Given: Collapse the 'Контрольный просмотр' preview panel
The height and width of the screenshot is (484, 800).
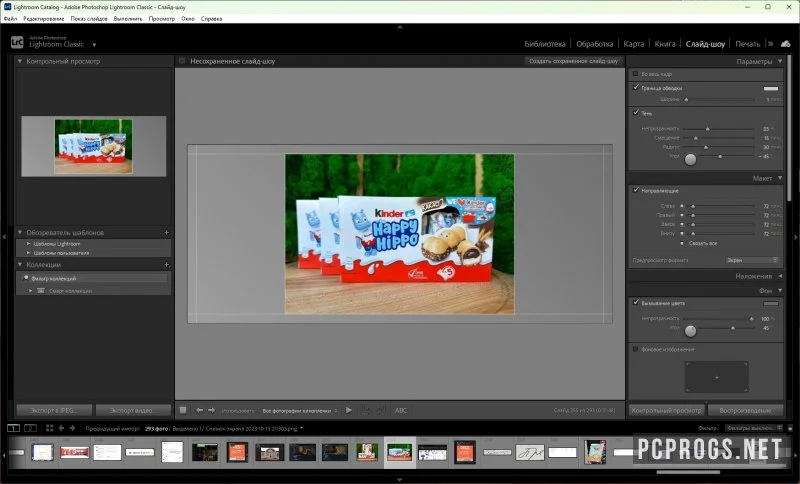Looking at the screenshot, I should coord(20,61).
